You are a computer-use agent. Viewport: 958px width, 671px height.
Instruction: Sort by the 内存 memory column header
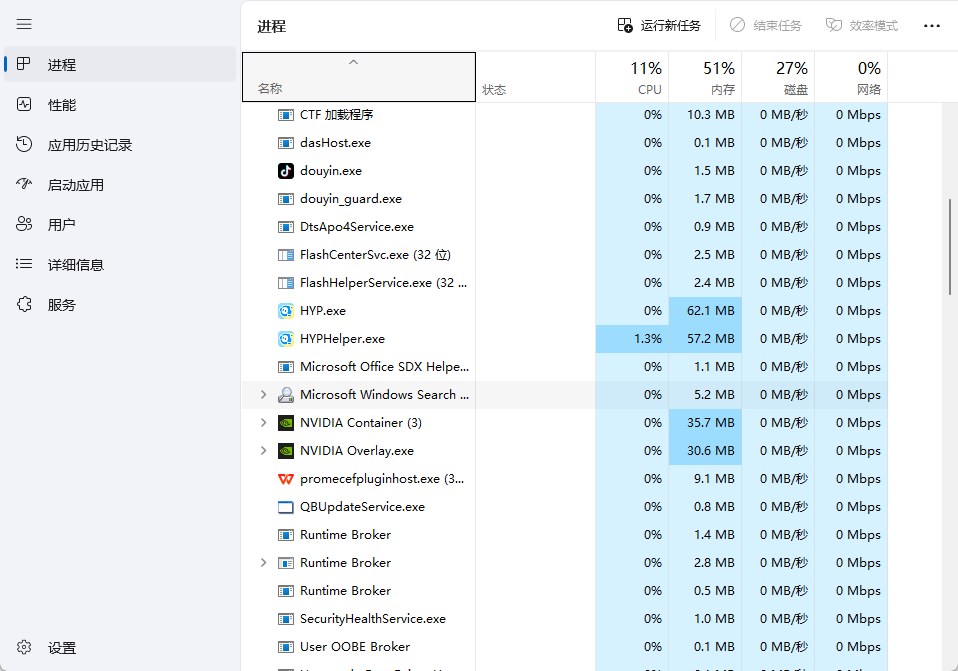tap(705, 78)
